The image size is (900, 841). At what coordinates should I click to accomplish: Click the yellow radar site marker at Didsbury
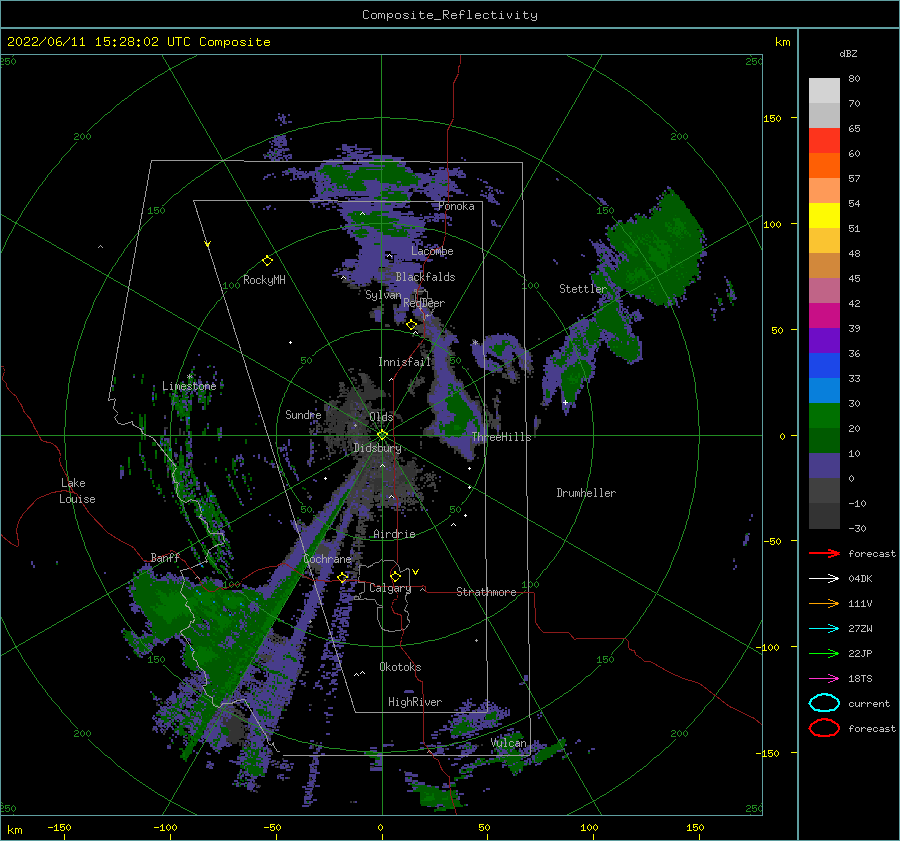pos(382,435)
